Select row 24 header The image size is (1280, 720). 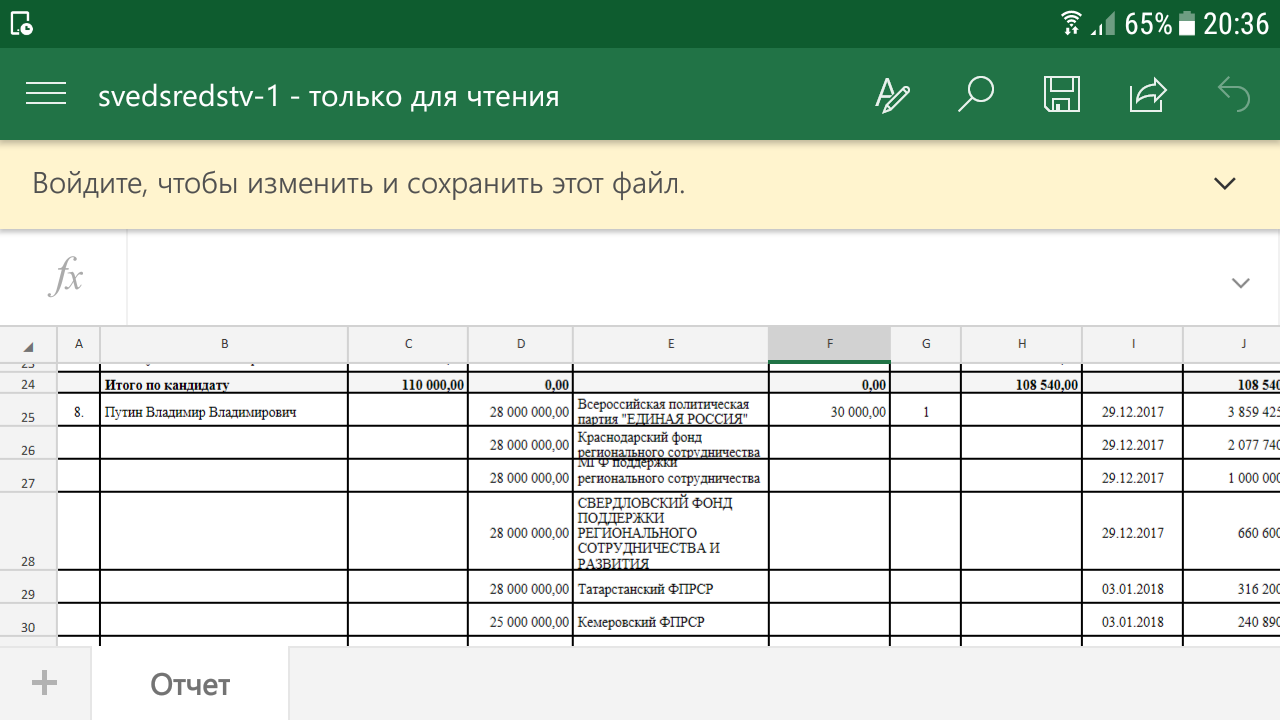(28, 384)
